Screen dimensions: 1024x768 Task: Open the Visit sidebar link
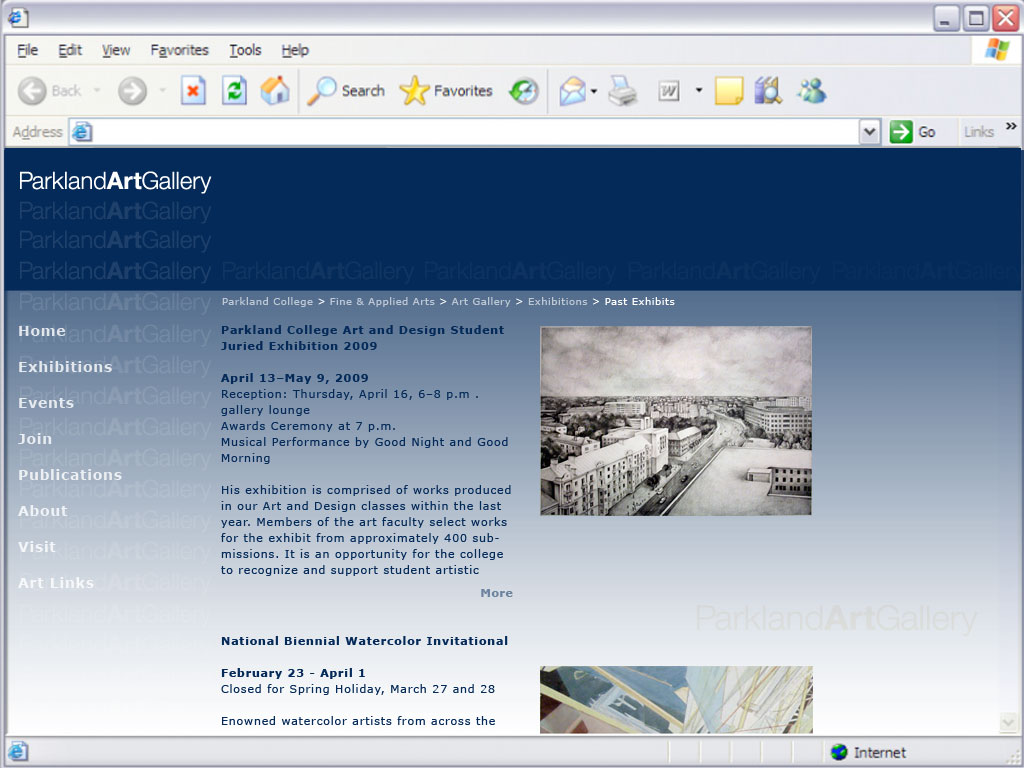tap(37, 547)
